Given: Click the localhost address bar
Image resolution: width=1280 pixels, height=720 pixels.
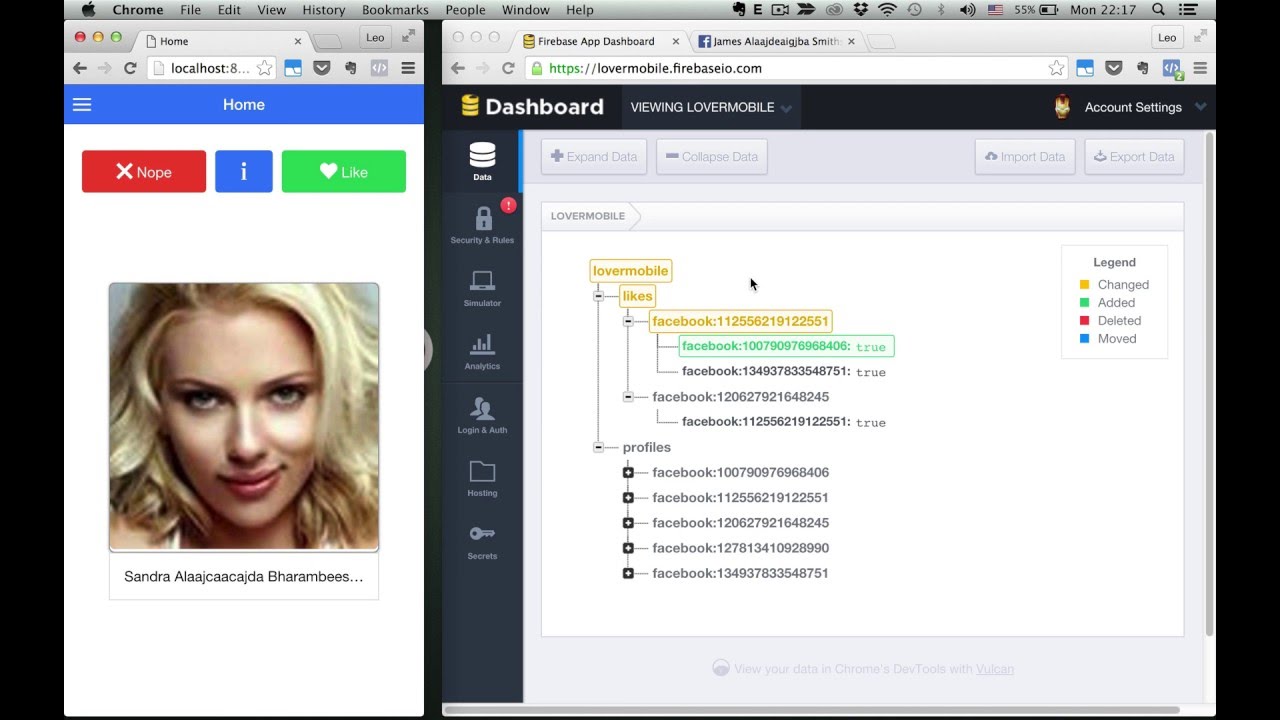Looking at the screenshot, I should 210,68.
